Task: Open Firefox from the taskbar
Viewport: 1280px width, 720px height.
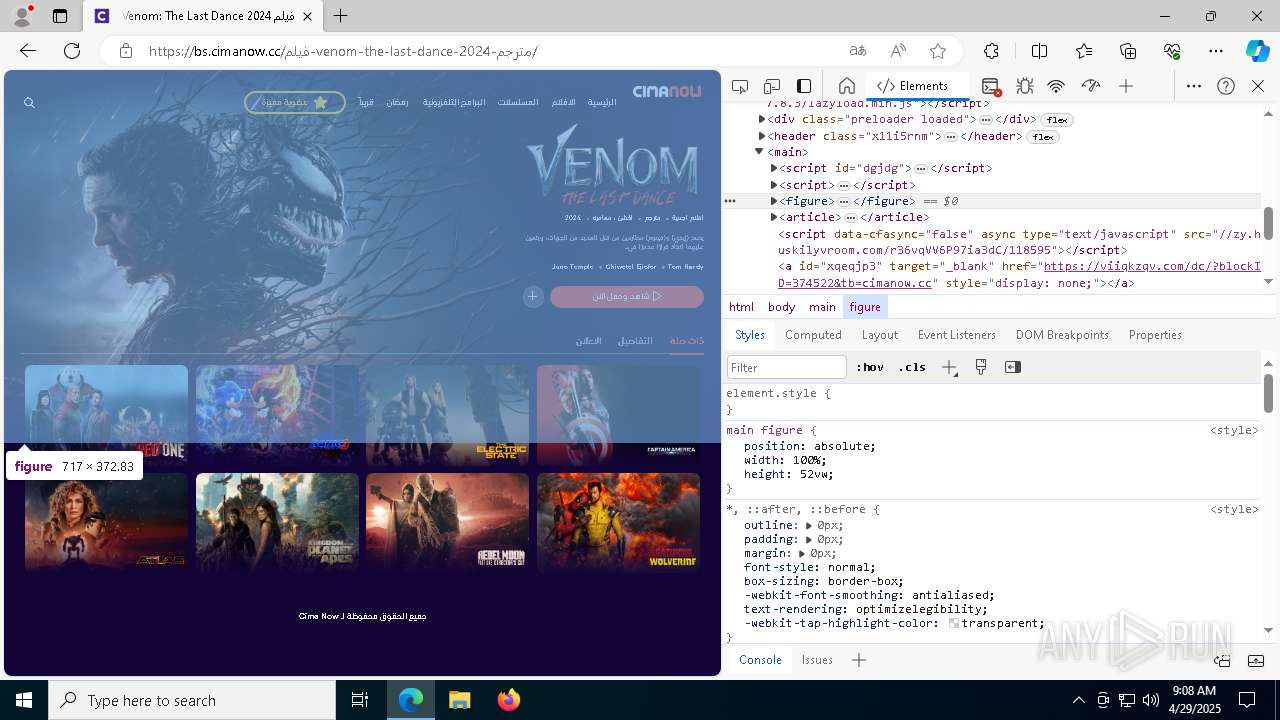Action: (509, 700)
